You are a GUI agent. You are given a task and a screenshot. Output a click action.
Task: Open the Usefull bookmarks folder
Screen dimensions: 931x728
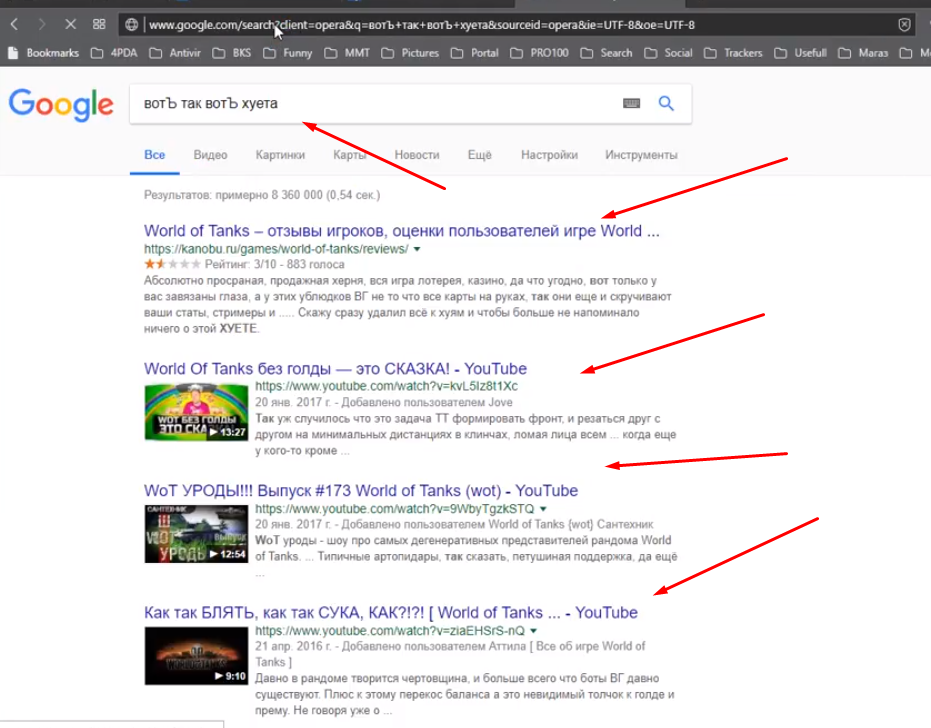pos(801,53)
